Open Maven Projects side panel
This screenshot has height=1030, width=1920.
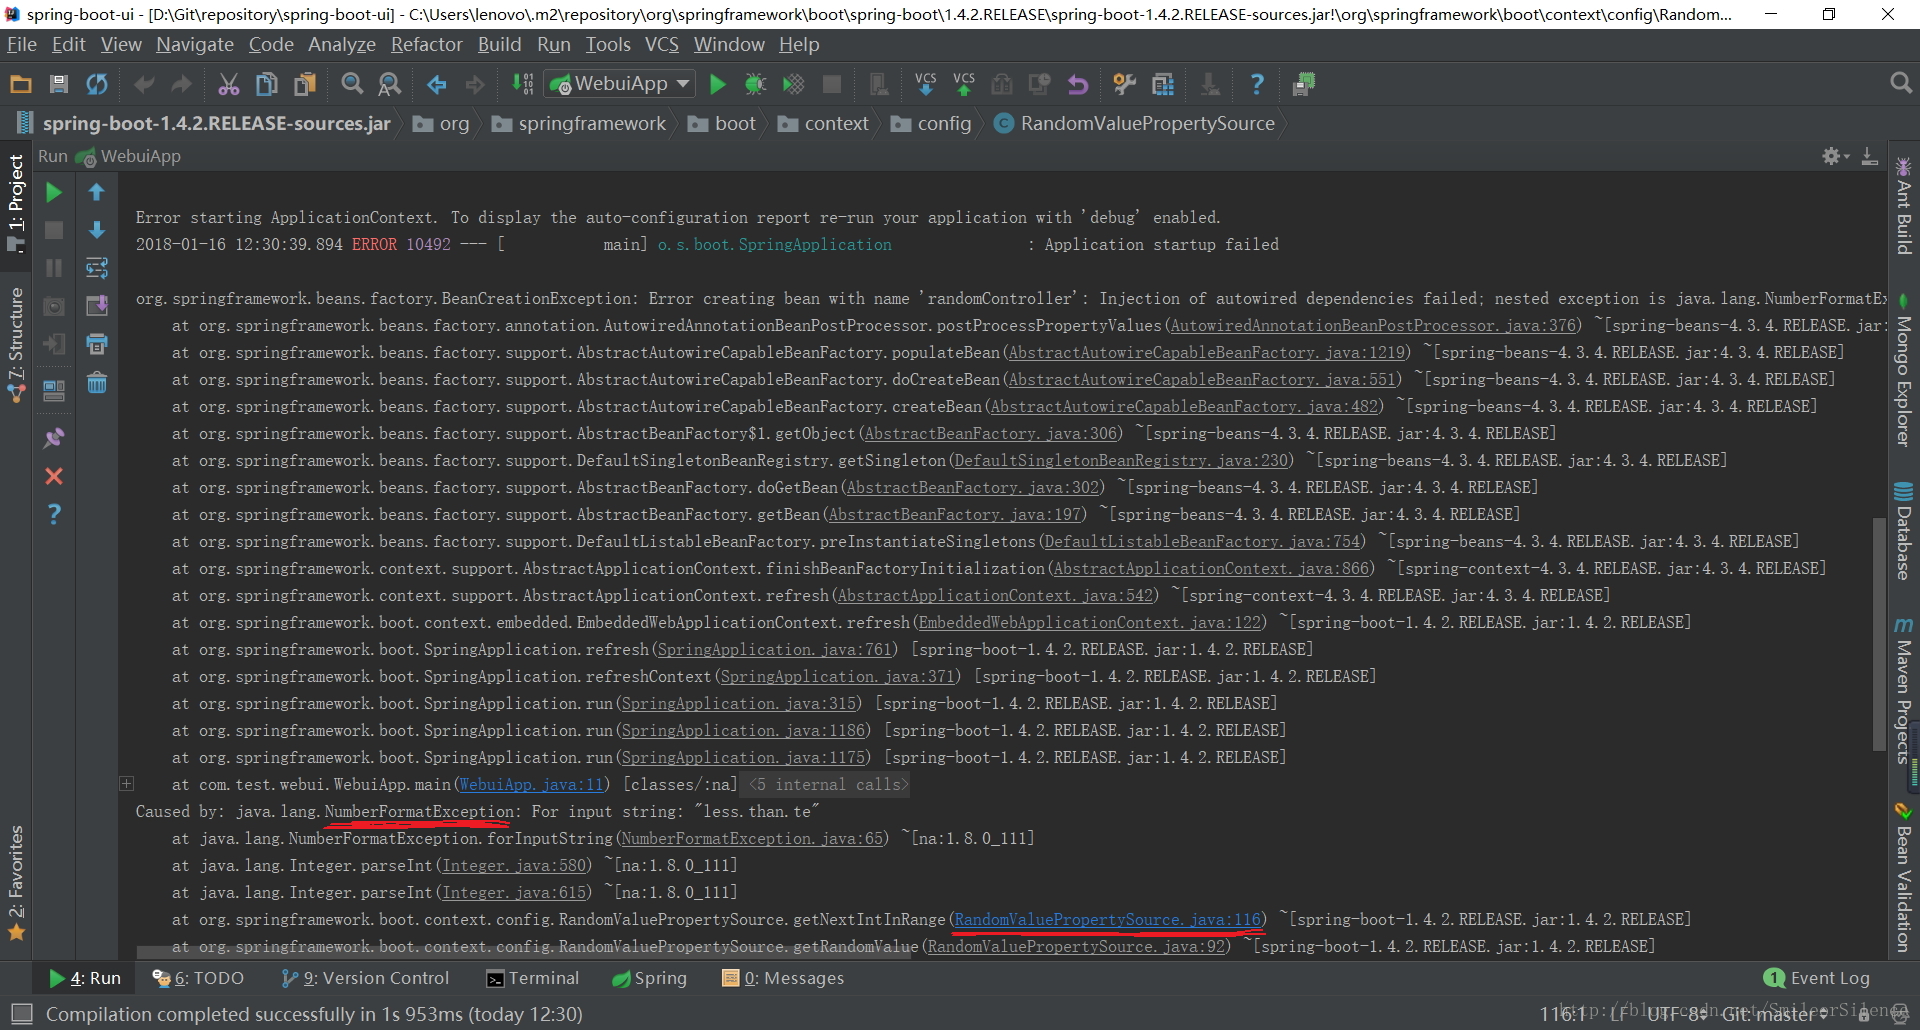pyautogui.click(x=1903, y=690)
